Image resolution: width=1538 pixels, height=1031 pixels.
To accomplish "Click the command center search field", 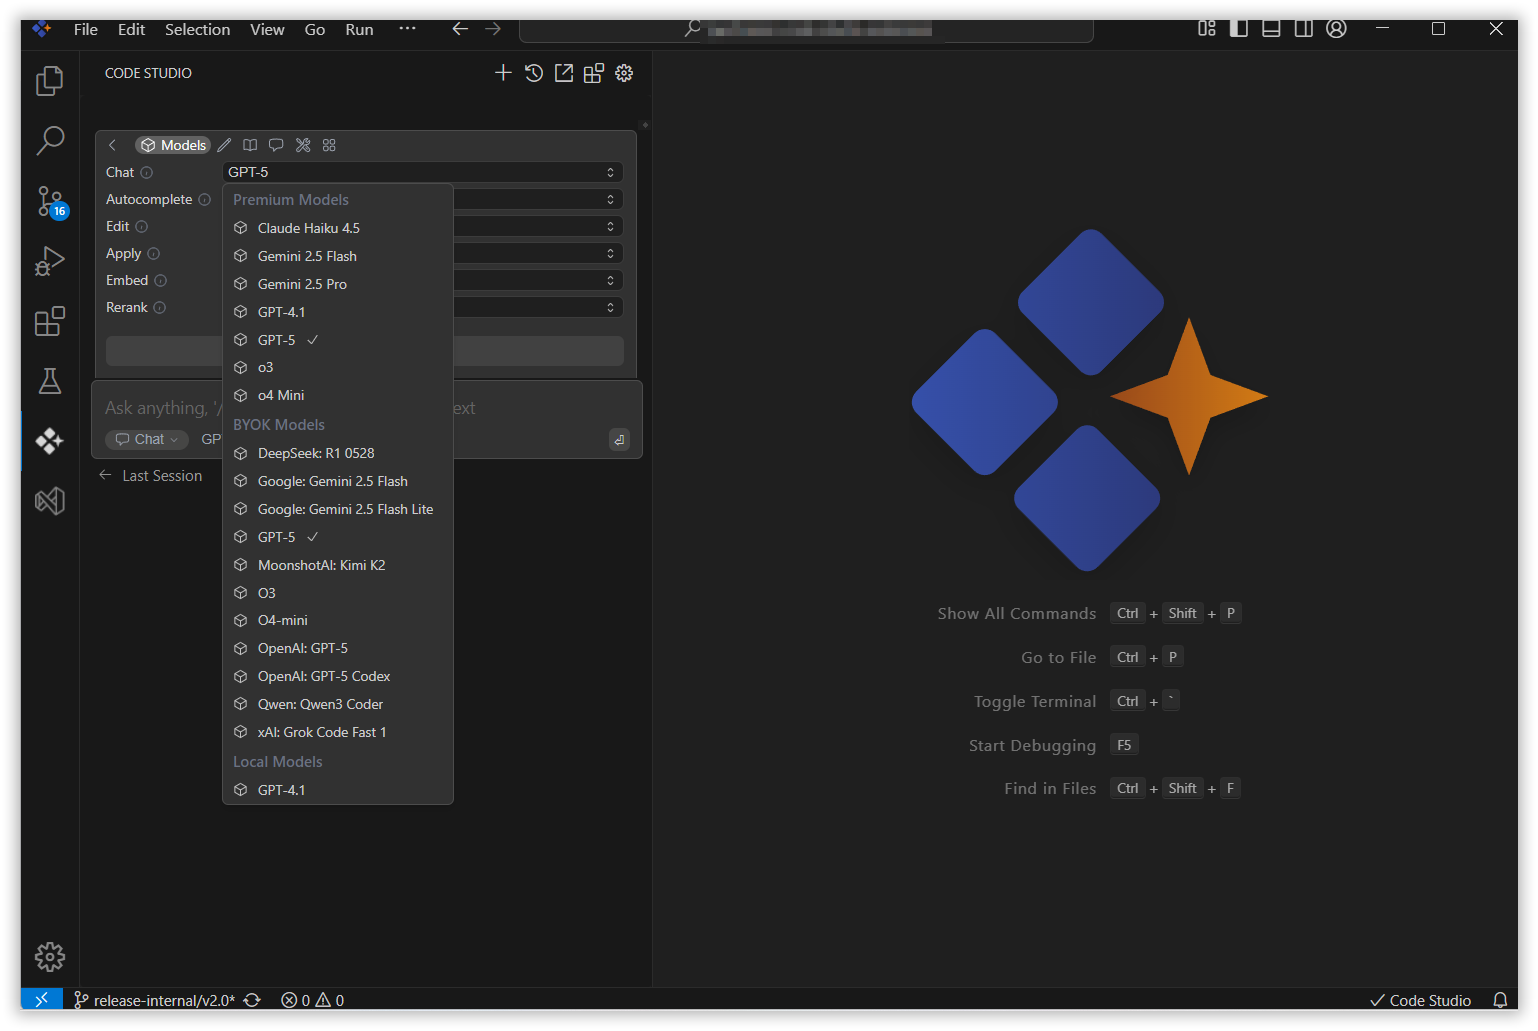I will [x=806, y=30].
